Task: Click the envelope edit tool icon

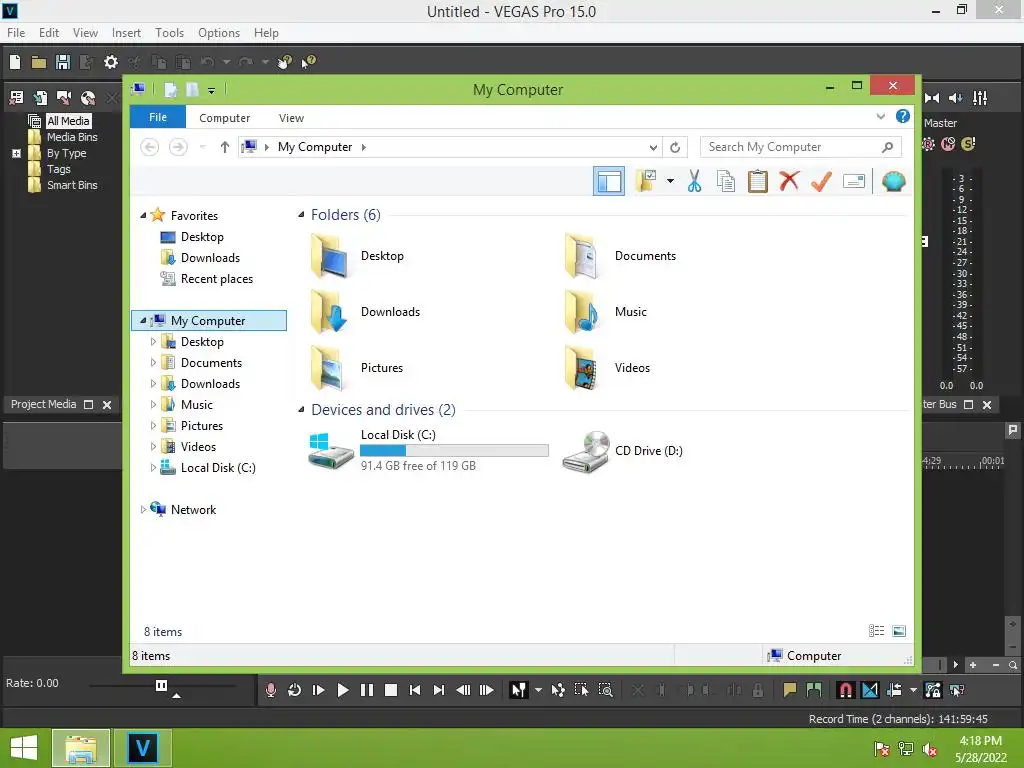Action: click(x=558, y=690)
